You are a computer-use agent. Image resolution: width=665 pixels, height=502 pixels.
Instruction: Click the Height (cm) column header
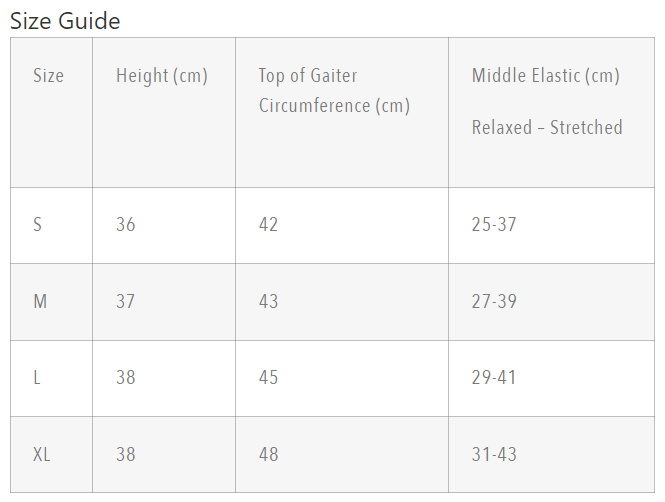pos(162,76)
